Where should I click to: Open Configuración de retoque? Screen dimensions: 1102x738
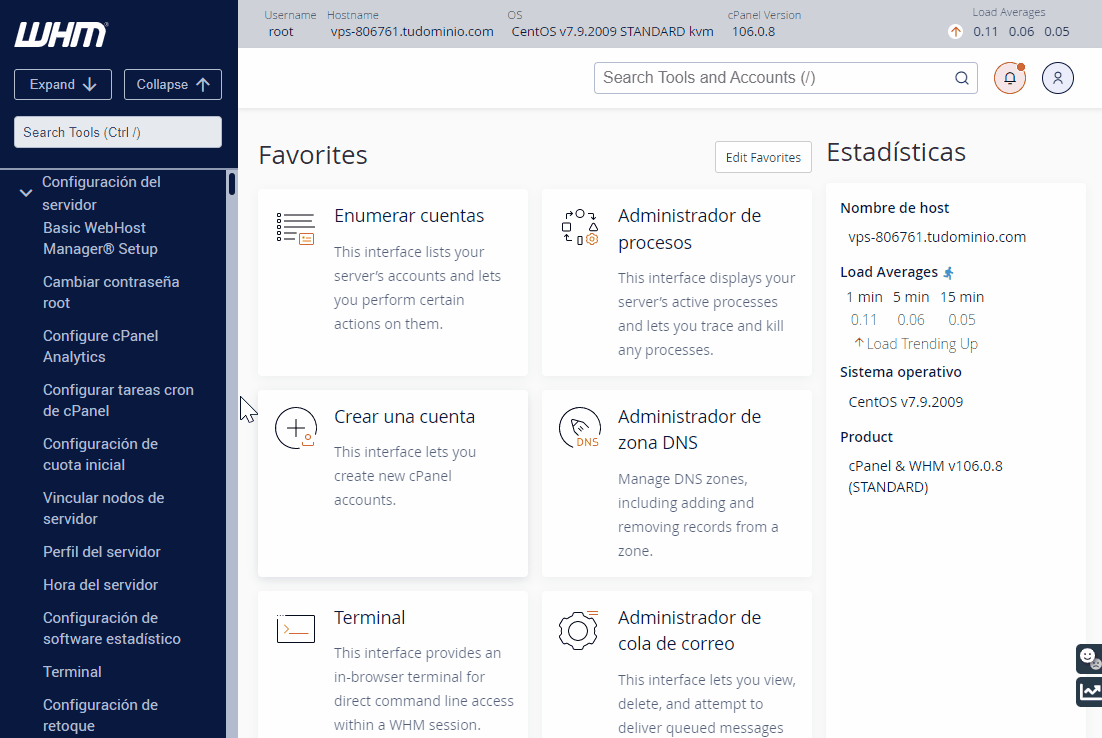tap(101, 716)
